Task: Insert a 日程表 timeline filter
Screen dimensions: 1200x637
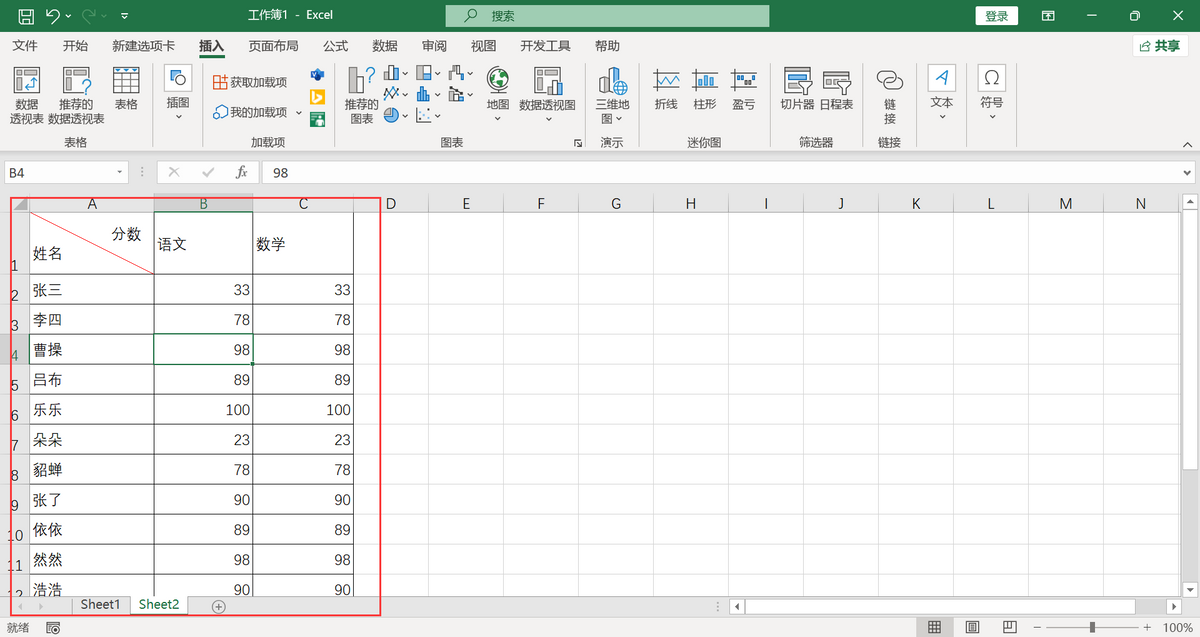Action: coord(836,88)
